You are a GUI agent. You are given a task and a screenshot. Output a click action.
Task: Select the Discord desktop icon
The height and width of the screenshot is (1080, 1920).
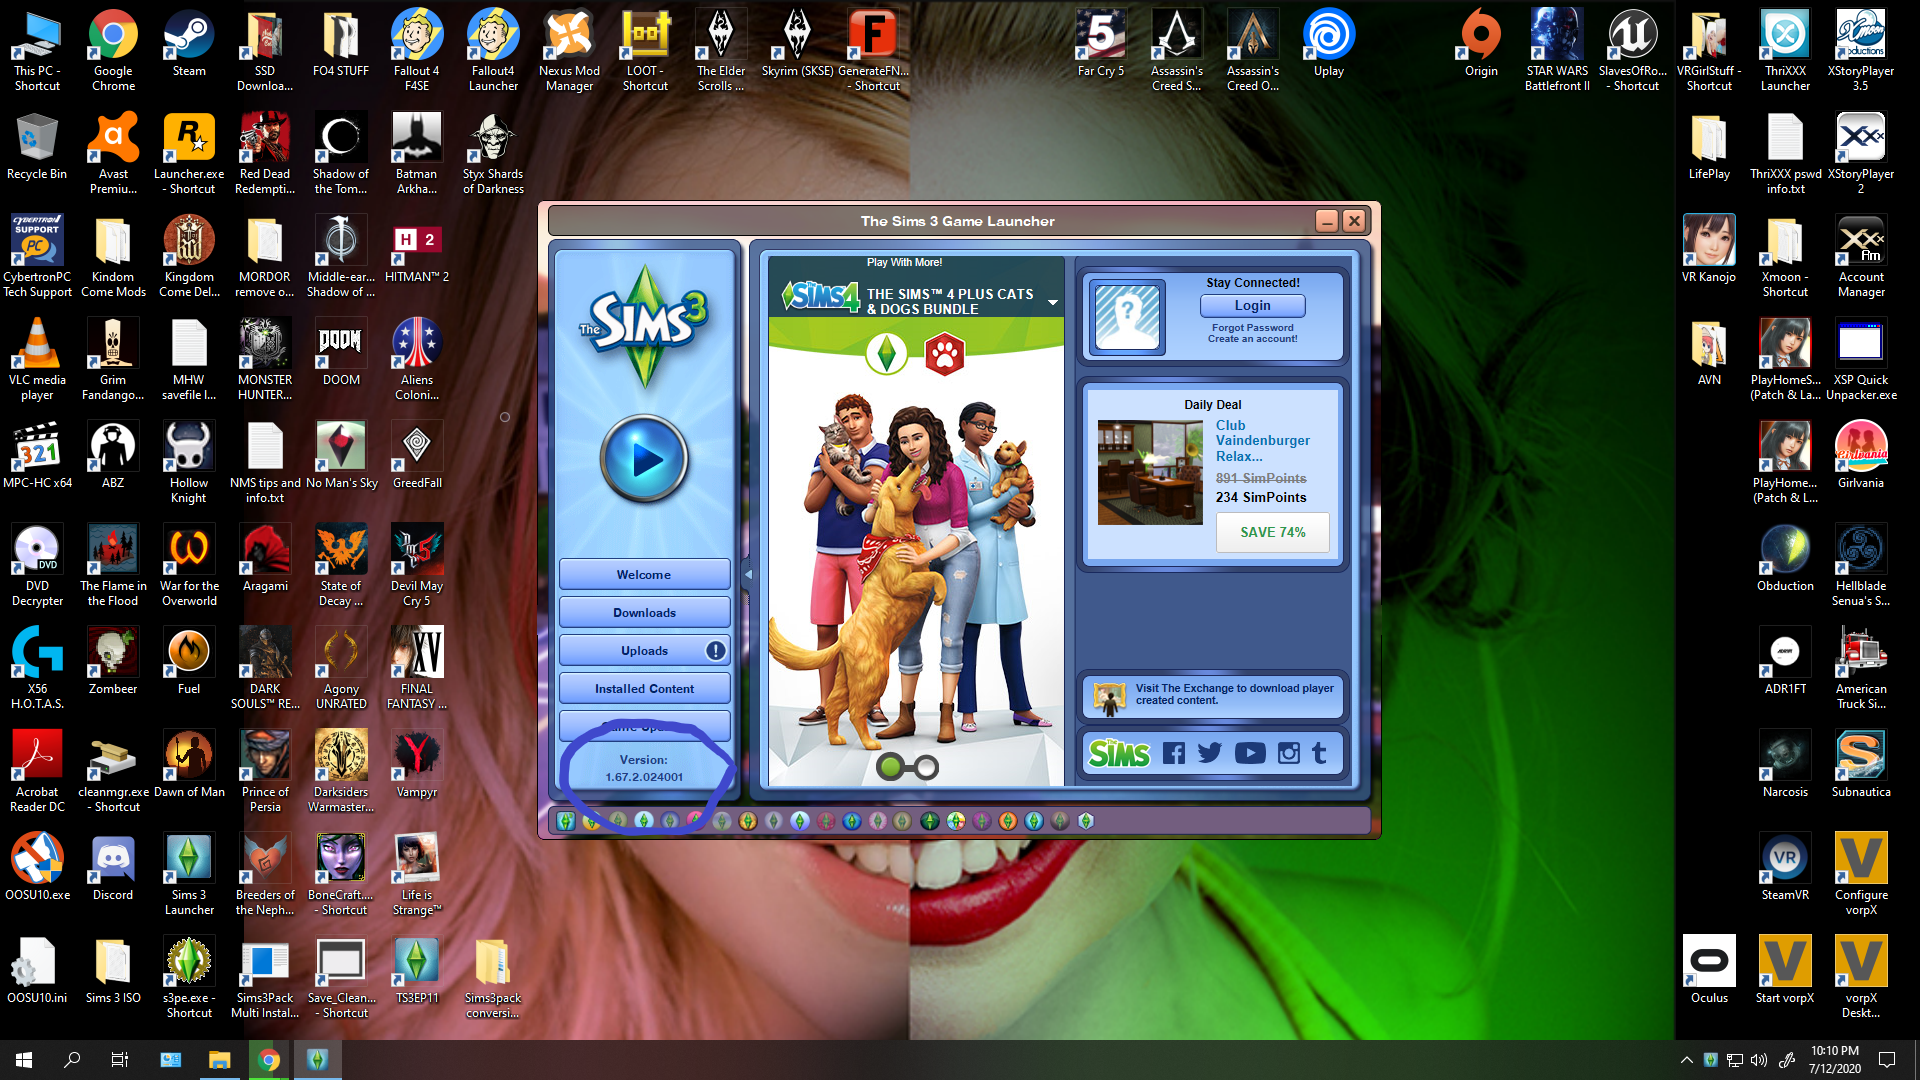[x=113, y=867]
